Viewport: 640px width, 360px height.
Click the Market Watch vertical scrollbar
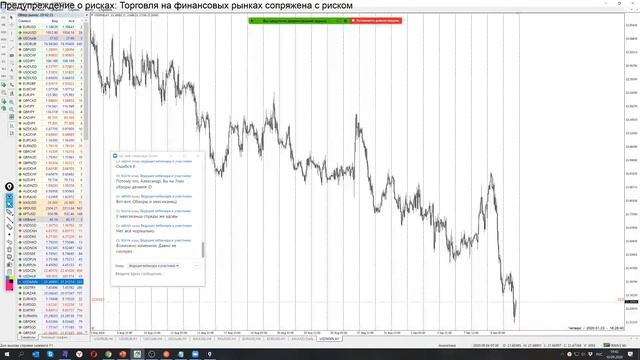(x=86, y=82)
